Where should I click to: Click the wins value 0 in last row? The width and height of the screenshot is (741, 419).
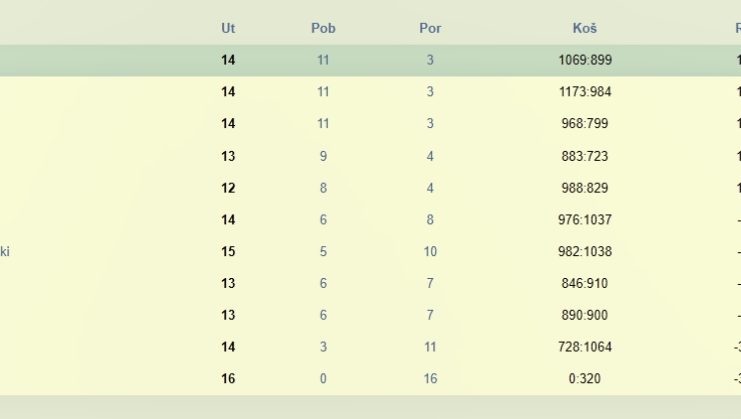coord(323,379)
